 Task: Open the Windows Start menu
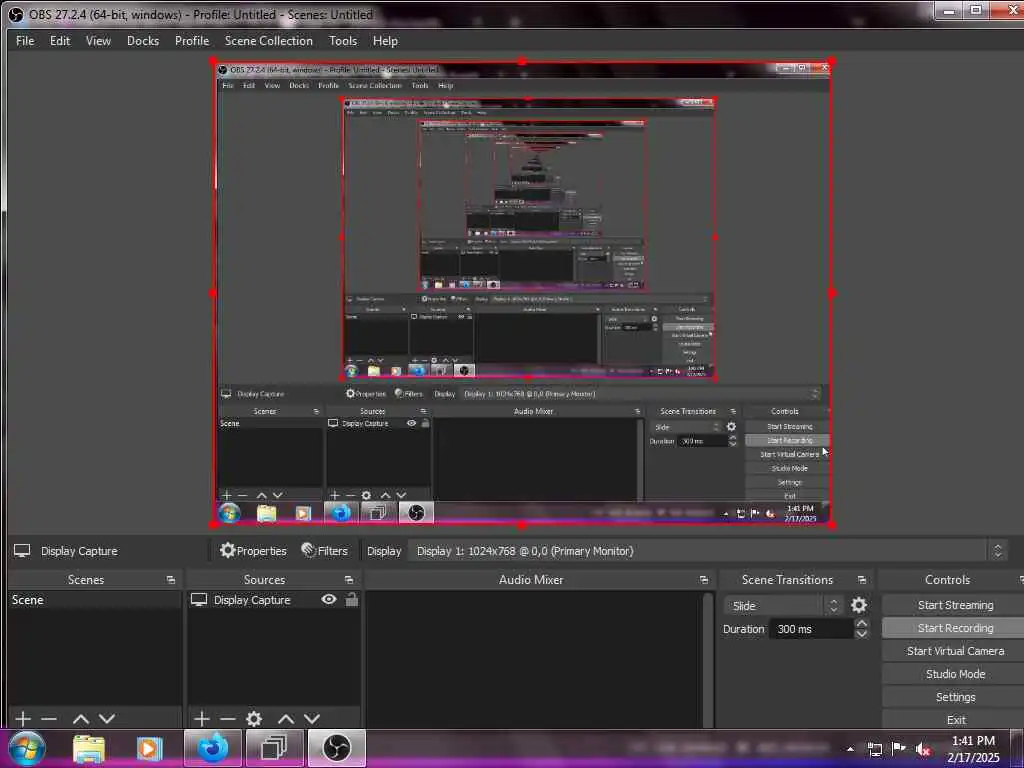27,748
